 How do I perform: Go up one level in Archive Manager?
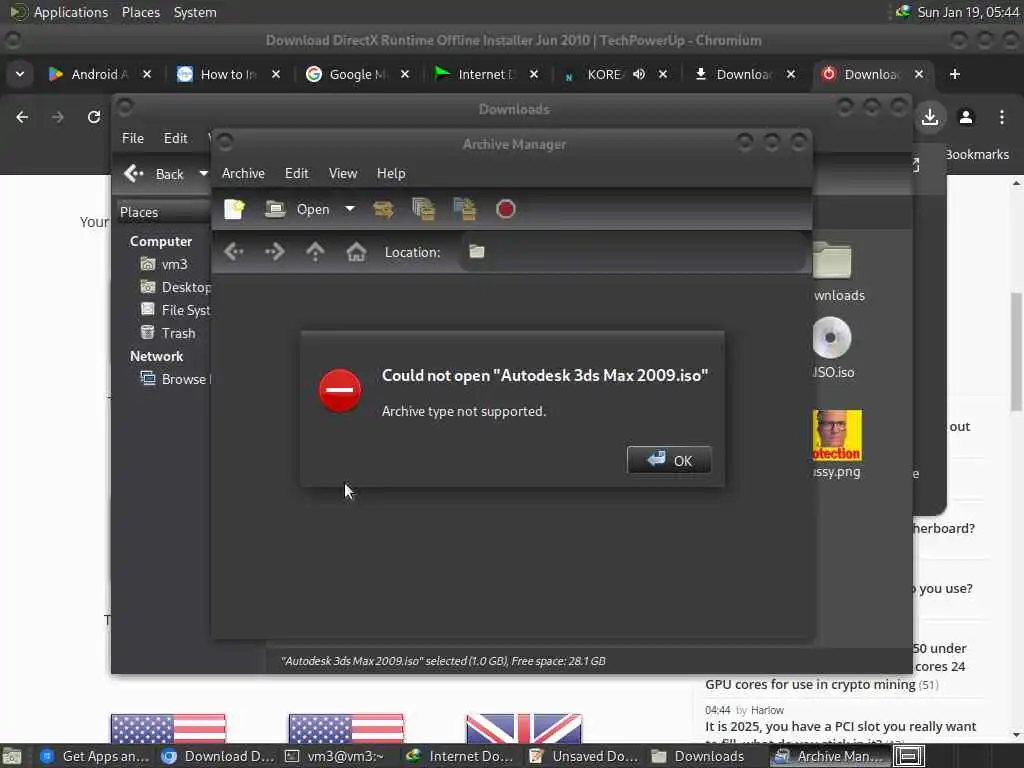tap(315, 251)
